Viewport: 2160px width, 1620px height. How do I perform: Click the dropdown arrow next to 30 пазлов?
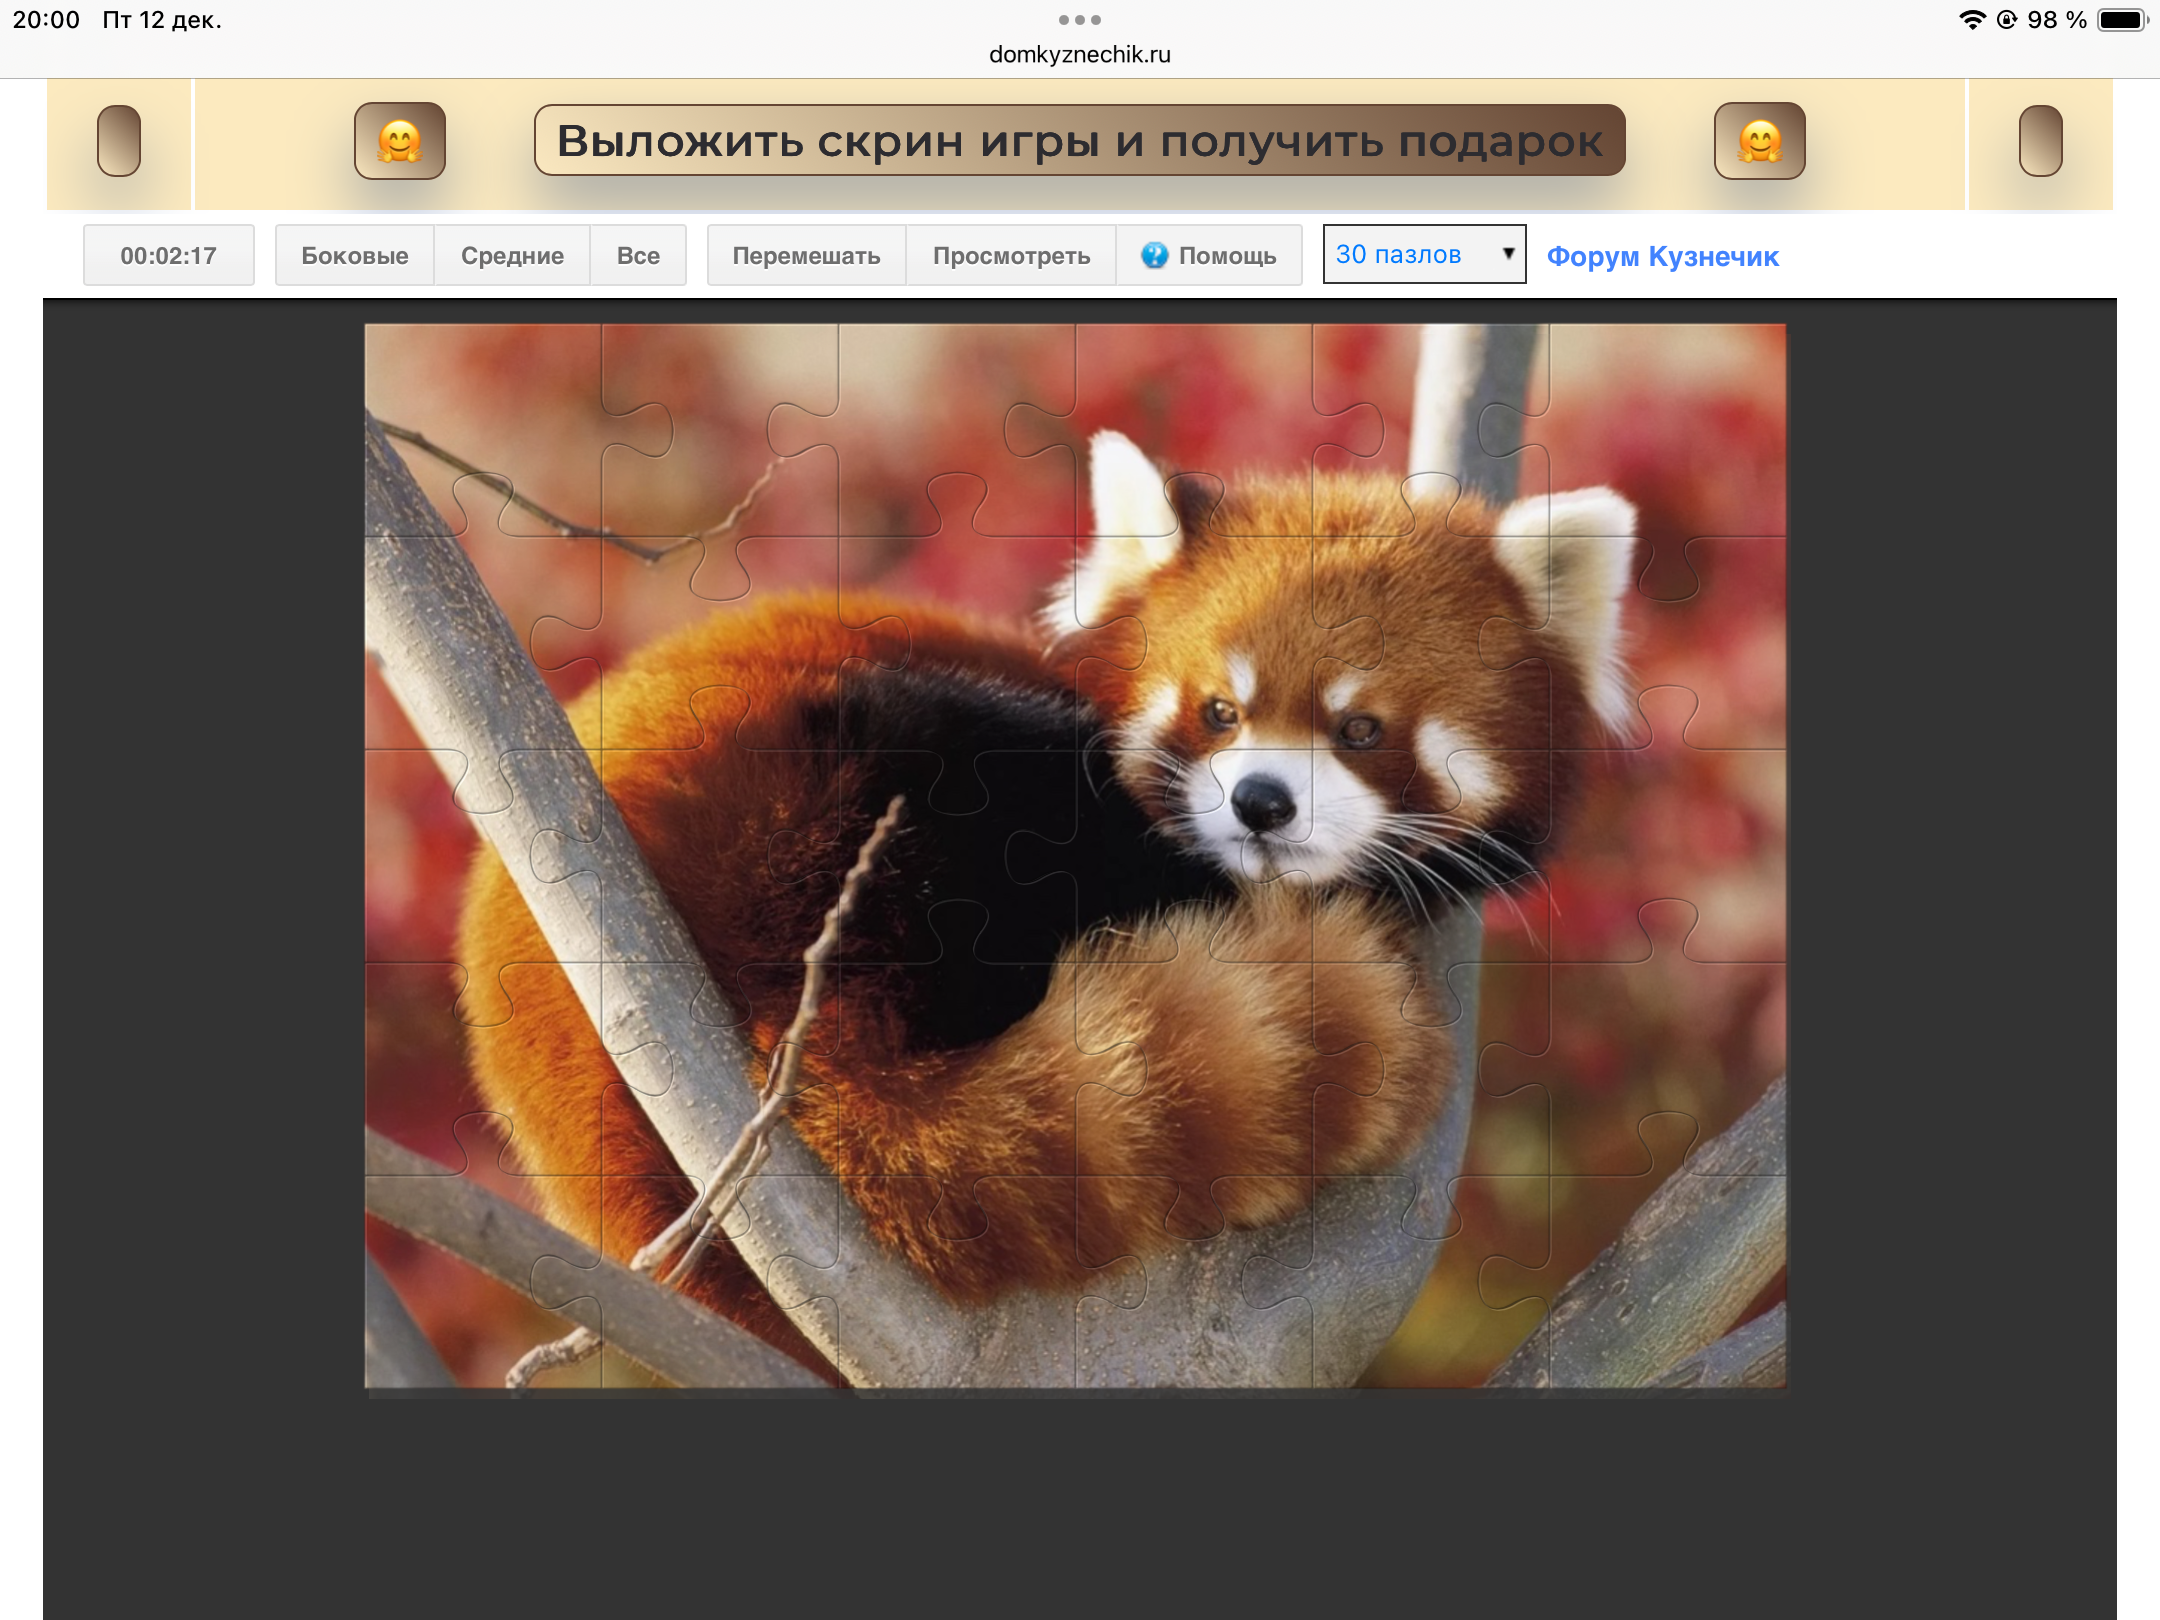1508,254
